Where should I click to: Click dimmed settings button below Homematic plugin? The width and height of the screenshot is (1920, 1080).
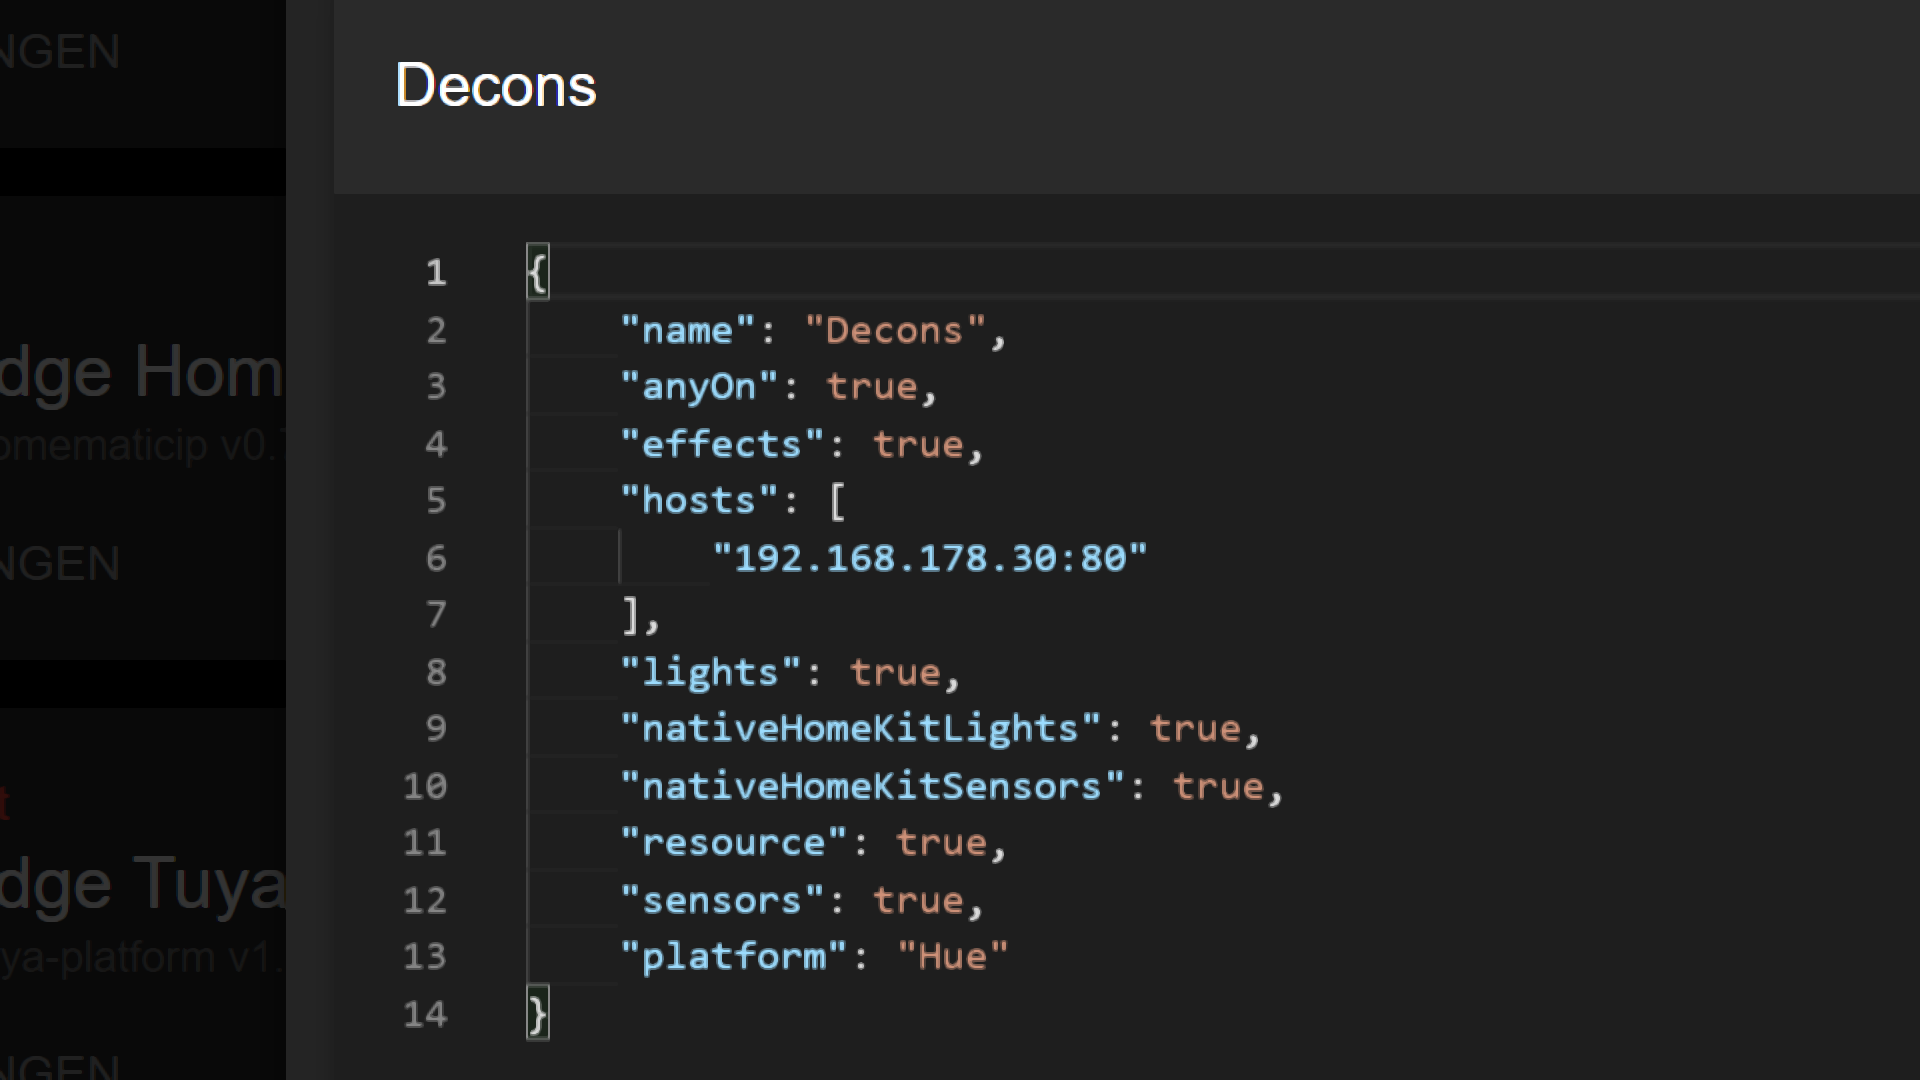tap(60, 564)
